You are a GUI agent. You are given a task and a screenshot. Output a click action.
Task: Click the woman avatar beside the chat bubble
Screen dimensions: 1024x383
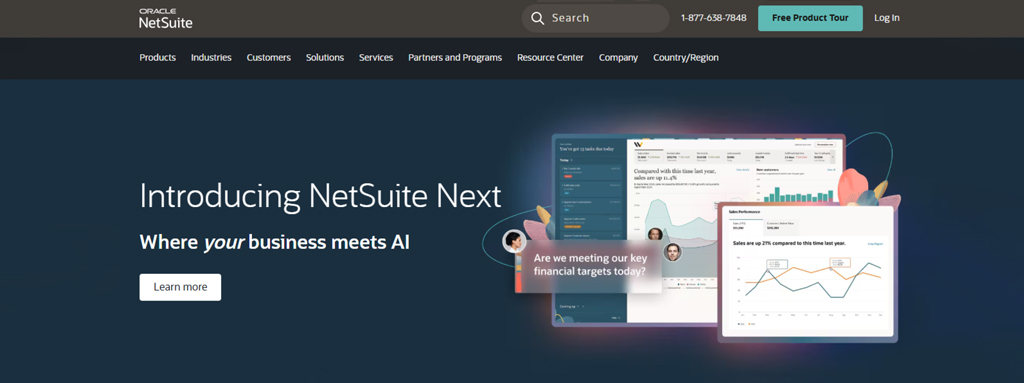tap(514, 241)
